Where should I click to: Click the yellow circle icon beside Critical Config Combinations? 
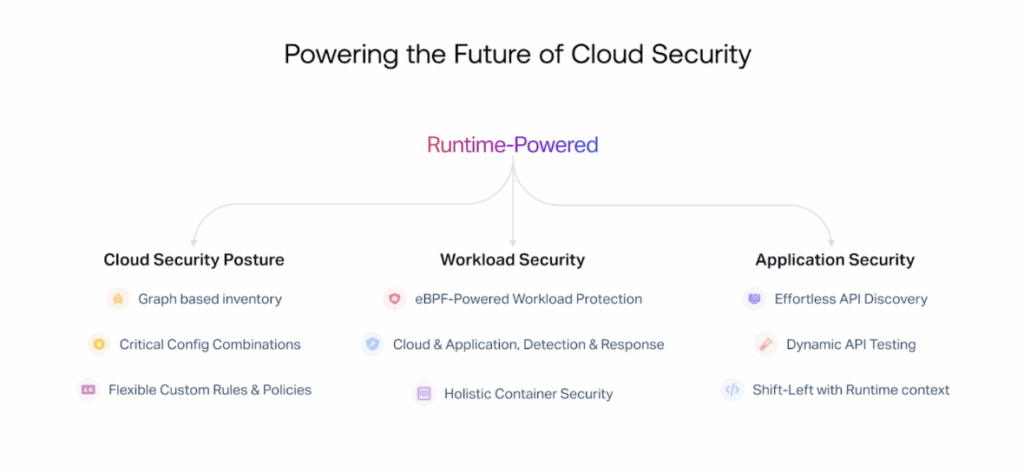(x=99, y=344)
